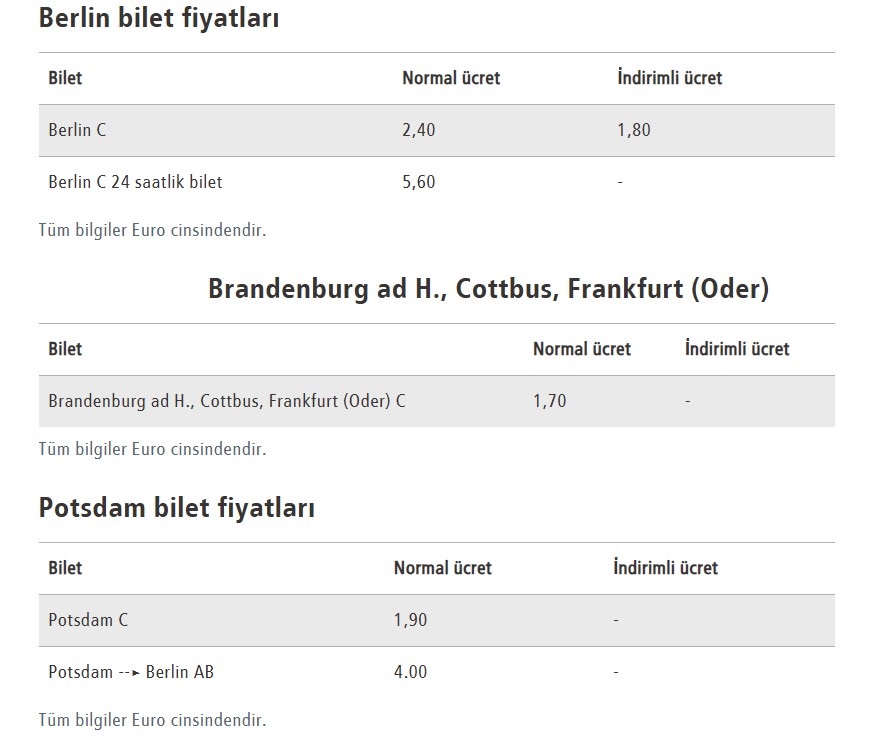Image resolution: width=875 pixels, height=748 pixels.
Task: Select the 'Potsdam --► Berlin AB' ticket row
Action: [131, 672]
